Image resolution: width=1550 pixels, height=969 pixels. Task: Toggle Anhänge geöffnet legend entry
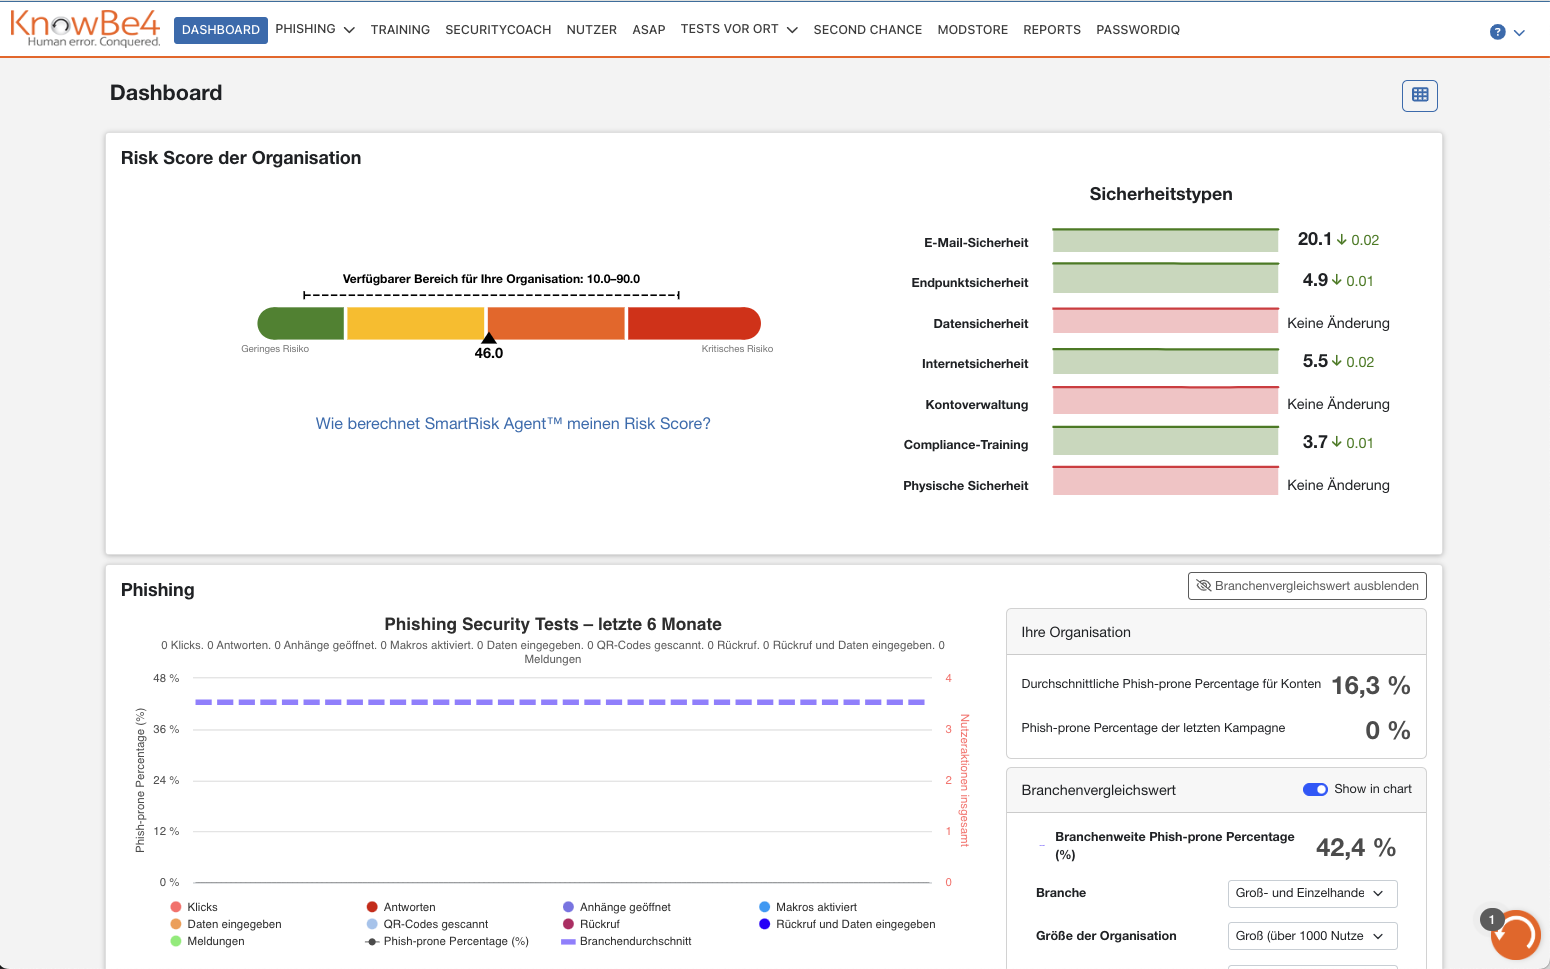click(617, 907)
